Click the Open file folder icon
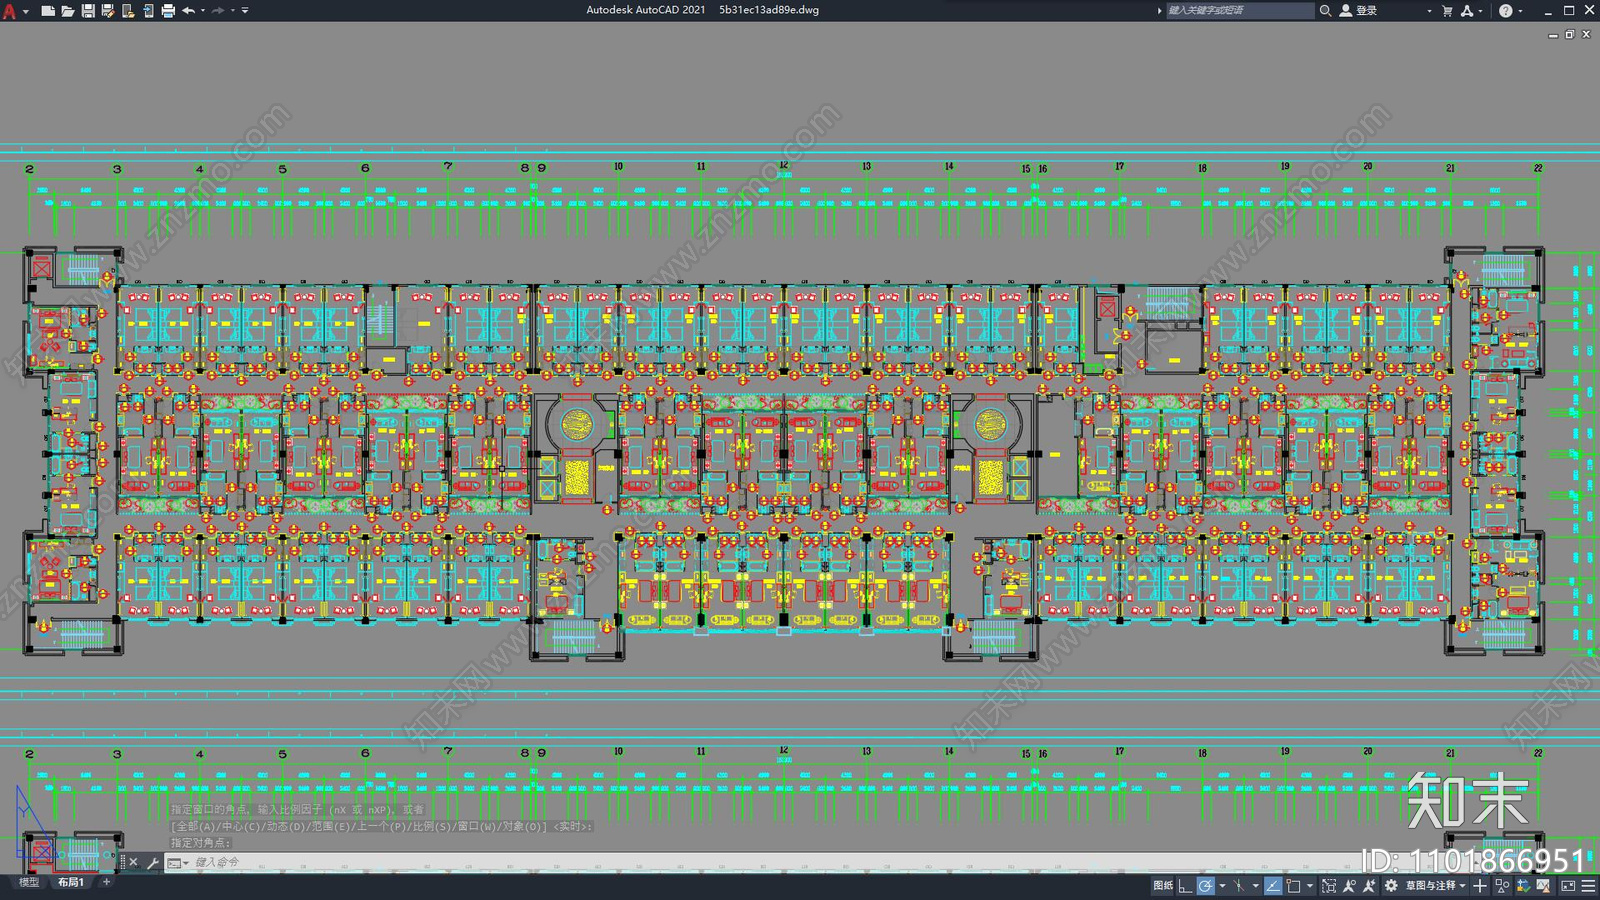The width and height of the screenshot is (1600, 900). pyautogui.click(x=68, y=10)
